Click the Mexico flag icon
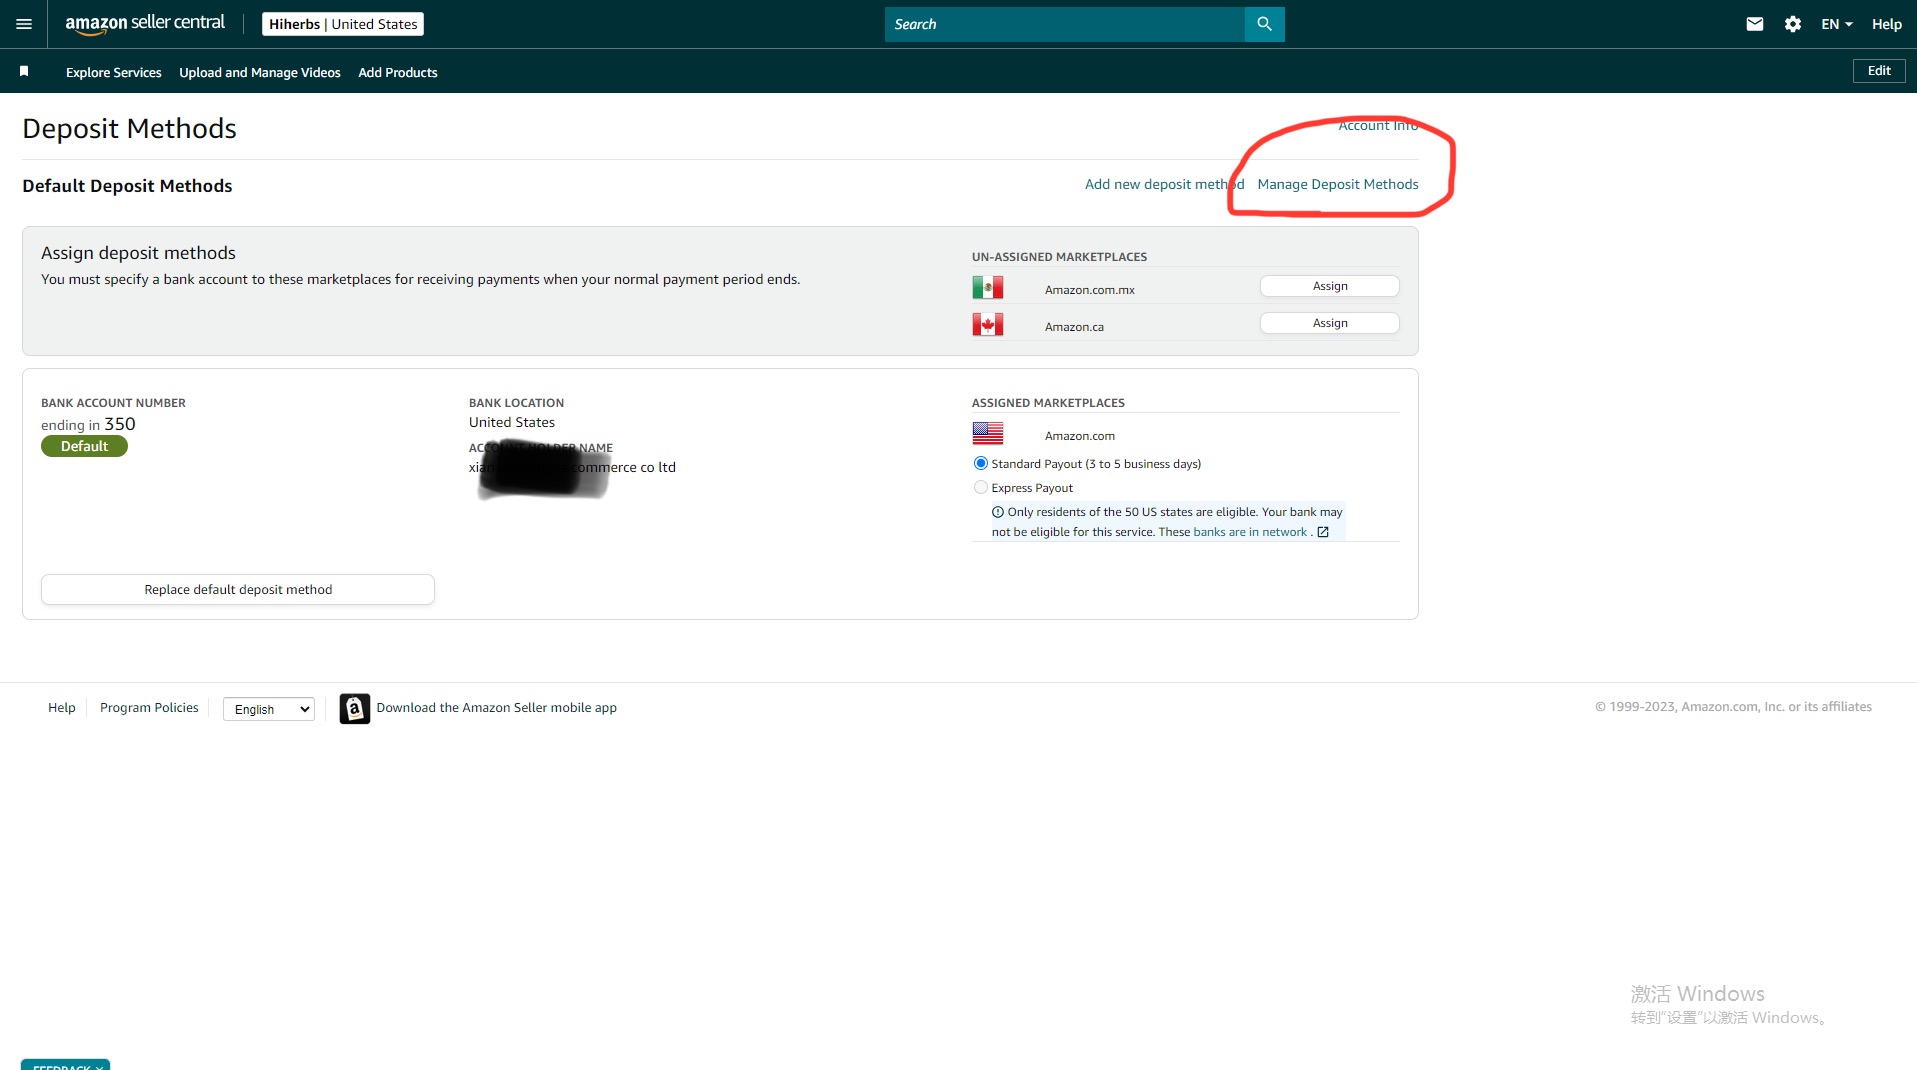This screenshot has width=1917, height=1070. click(x=987, y=288)
